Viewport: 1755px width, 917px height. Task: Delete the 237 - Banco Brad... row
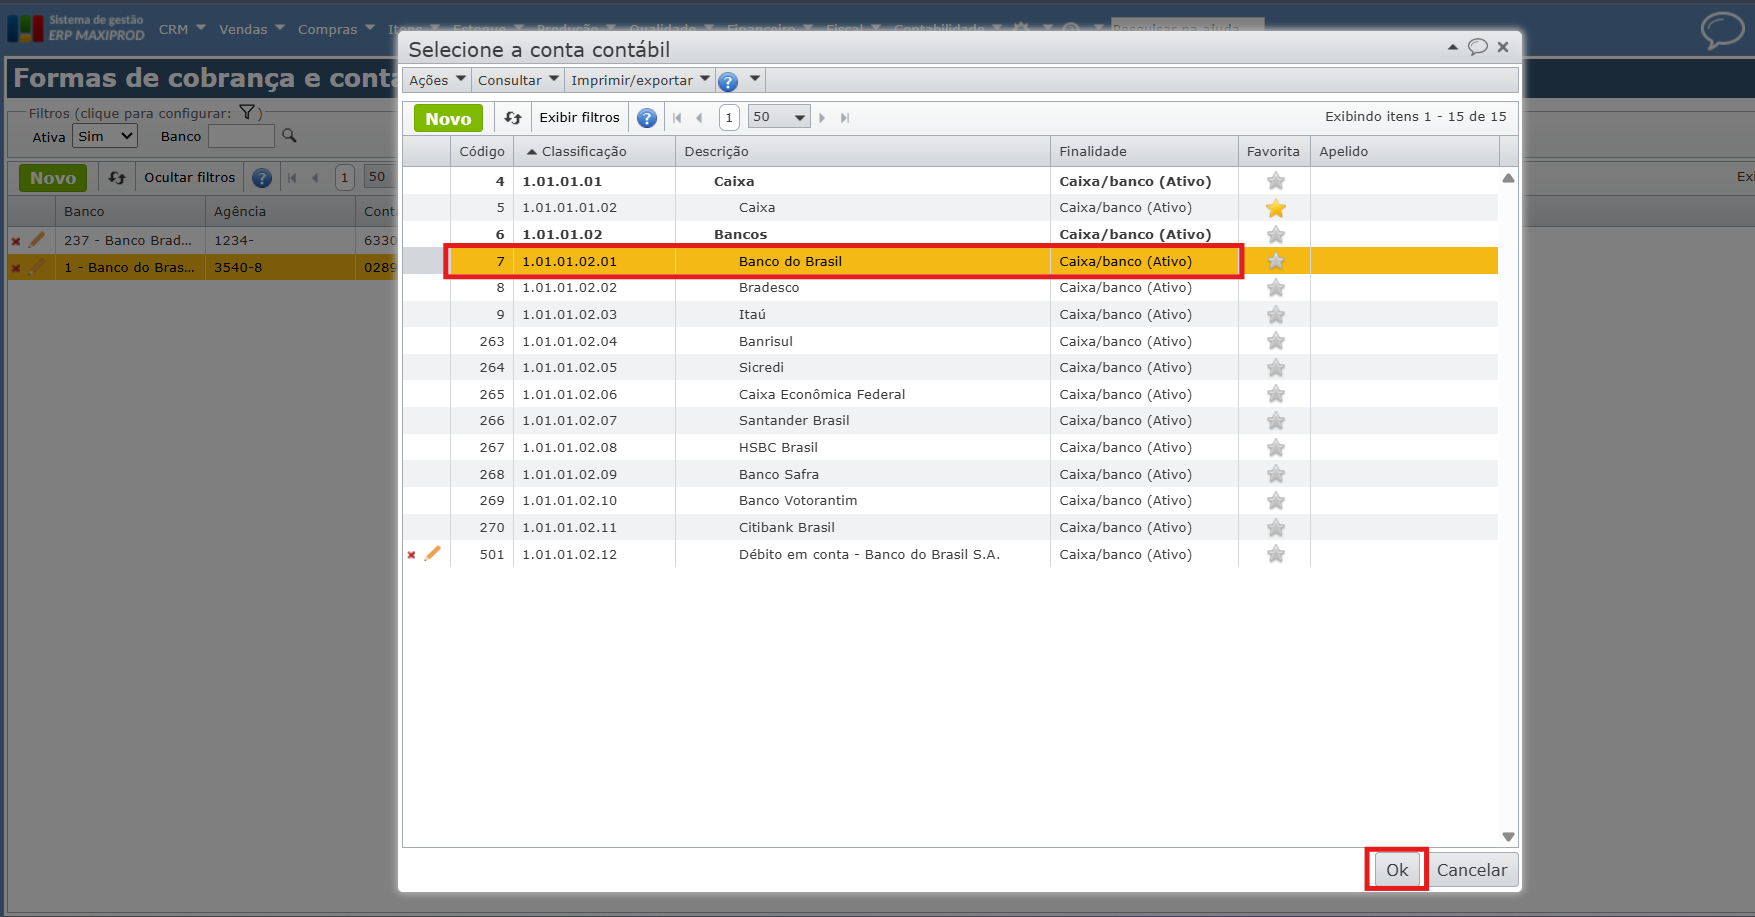[16, 241]
